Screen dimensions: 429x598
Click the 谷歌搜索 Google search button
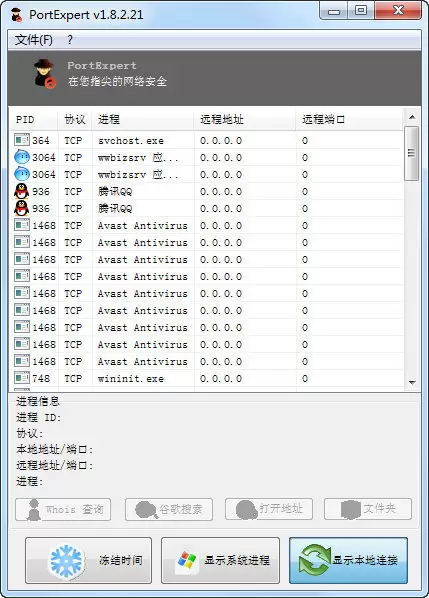169,509
